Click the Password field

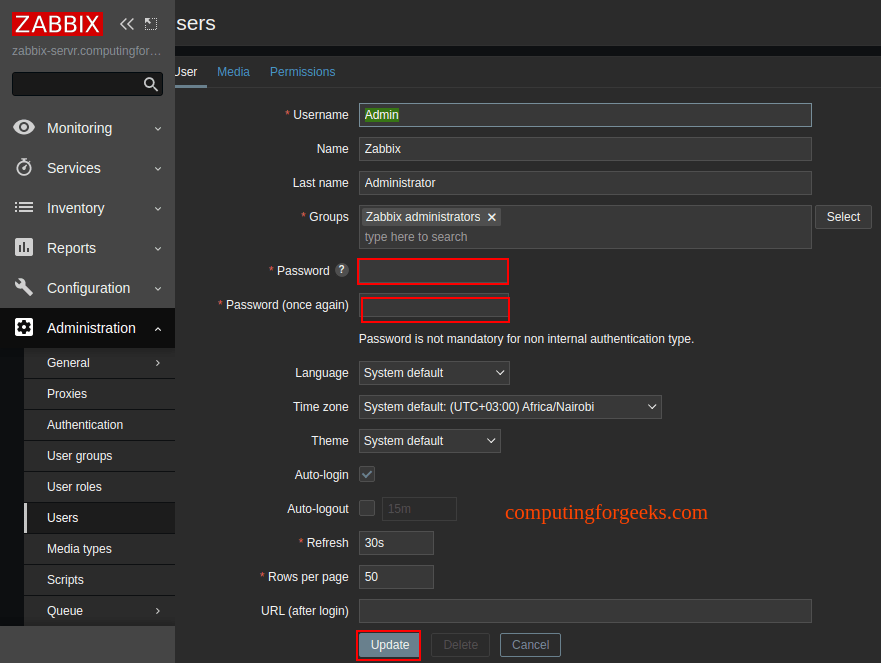click(x=434, y=271)
